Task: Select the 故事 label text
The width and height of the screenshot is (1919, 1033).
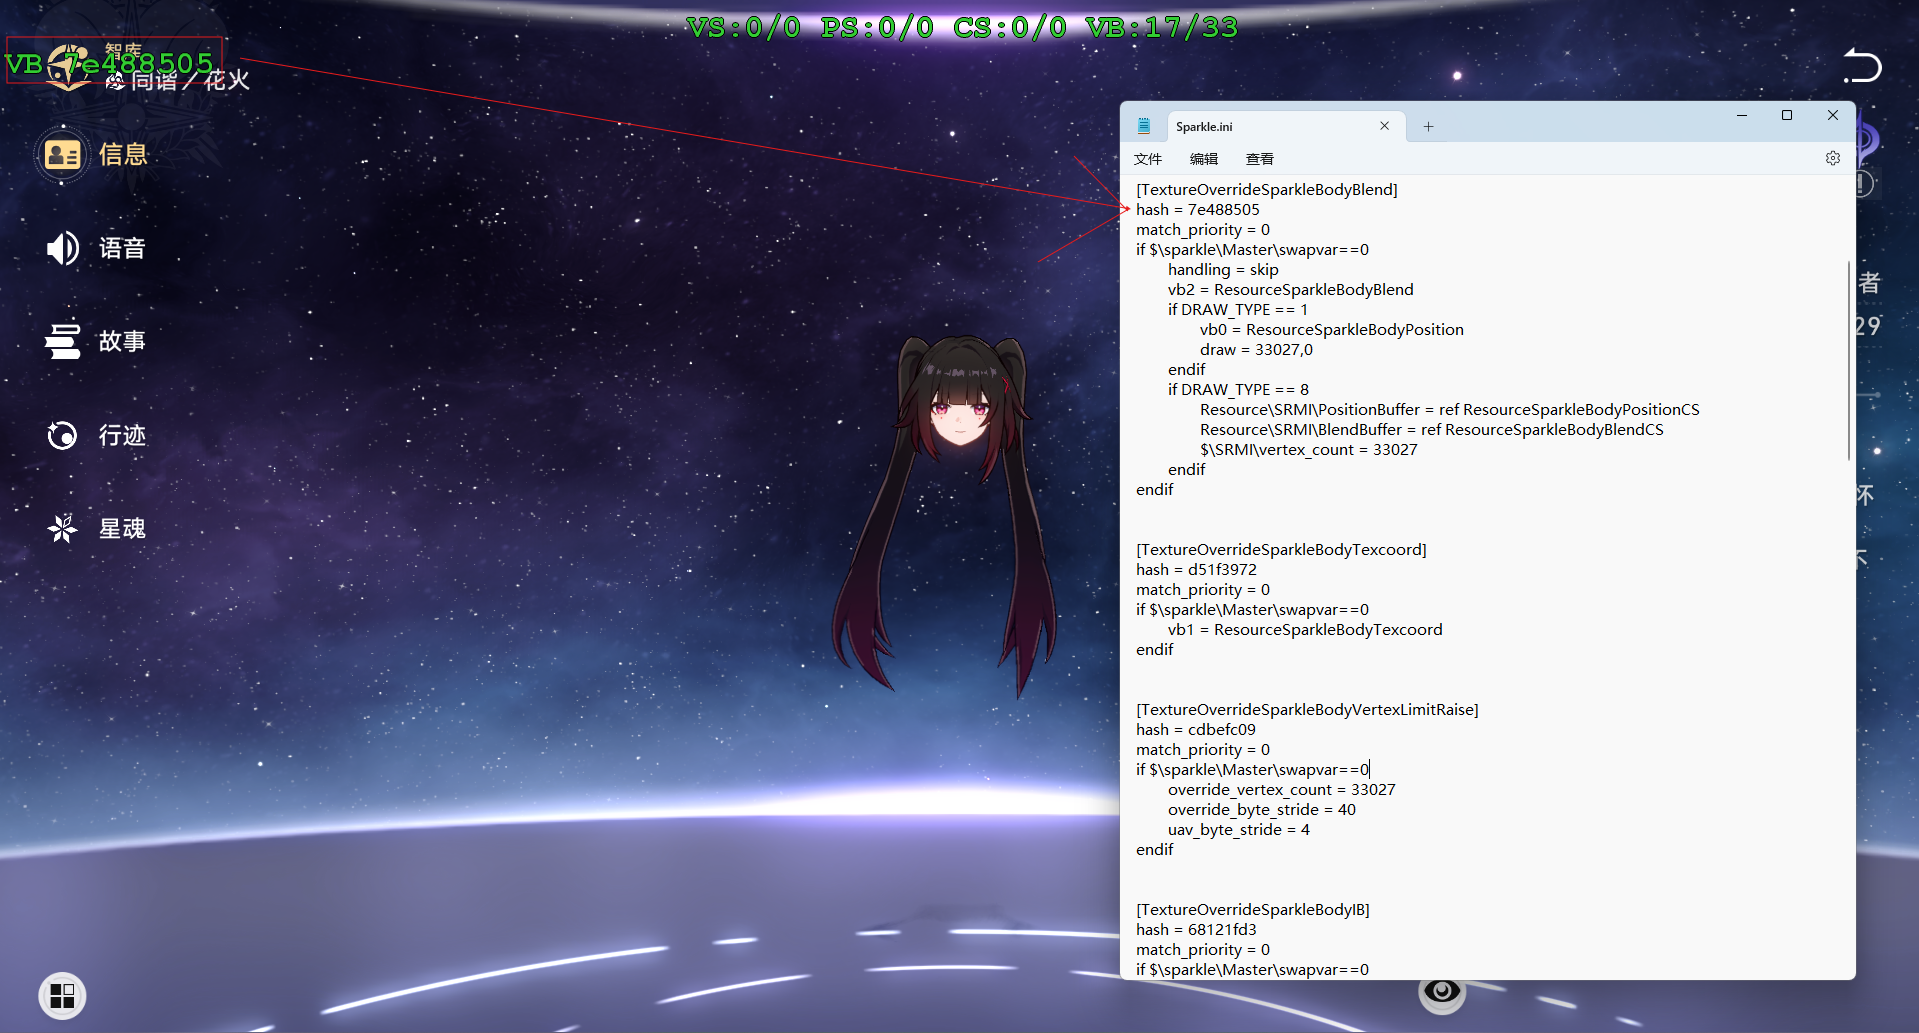Action: [x=122, y=341]
